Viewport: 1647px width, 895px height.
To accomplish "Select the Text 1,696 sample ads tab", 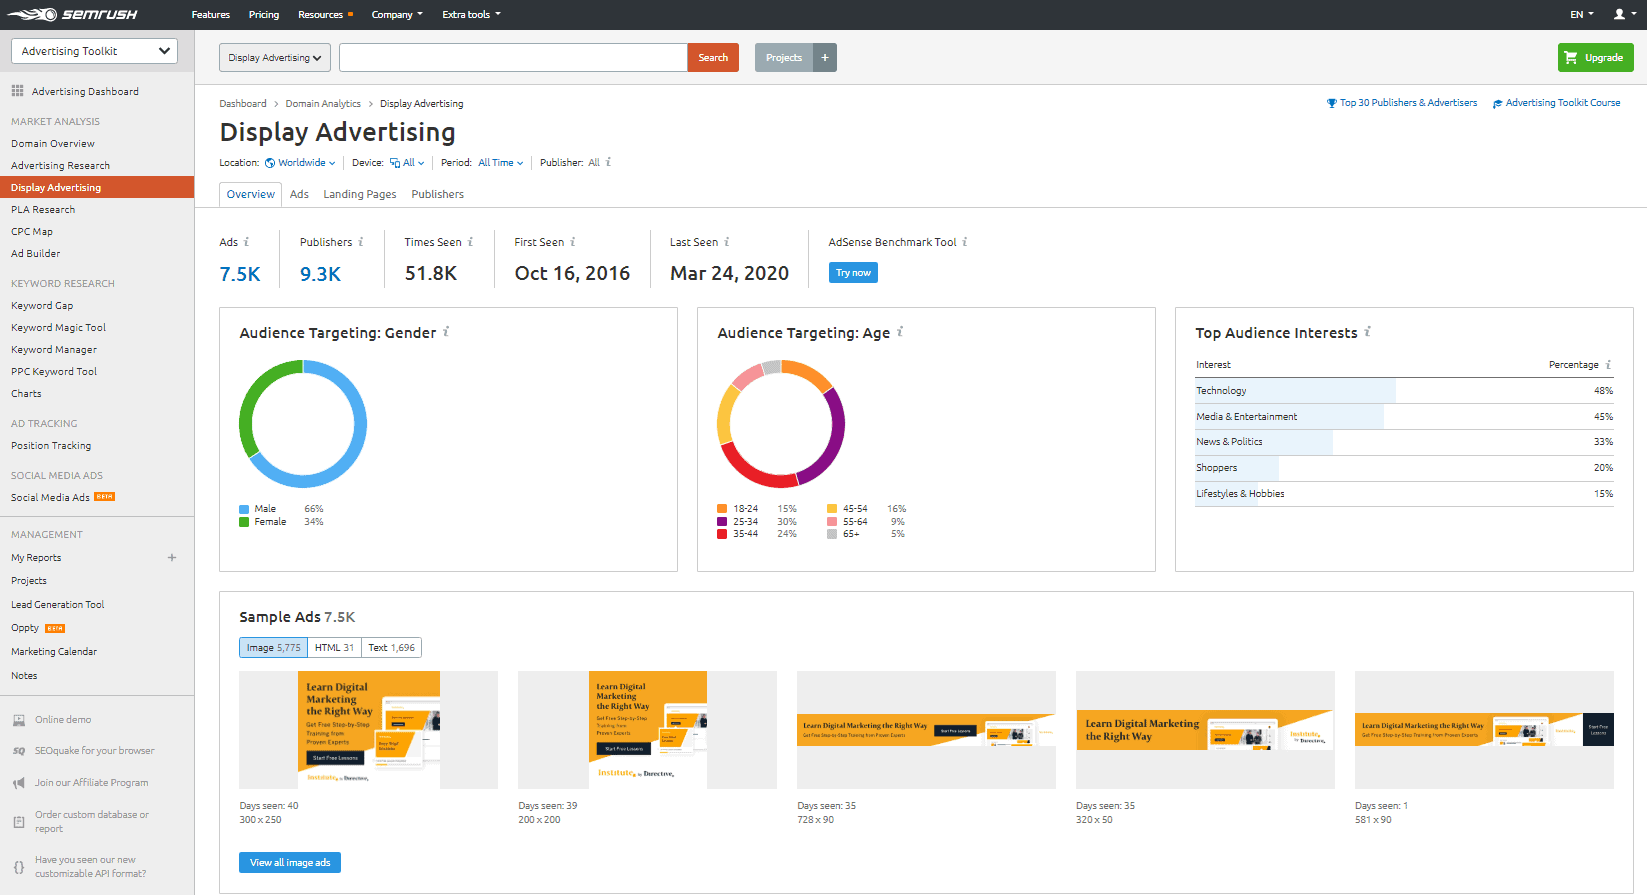I will coord(391,648).
